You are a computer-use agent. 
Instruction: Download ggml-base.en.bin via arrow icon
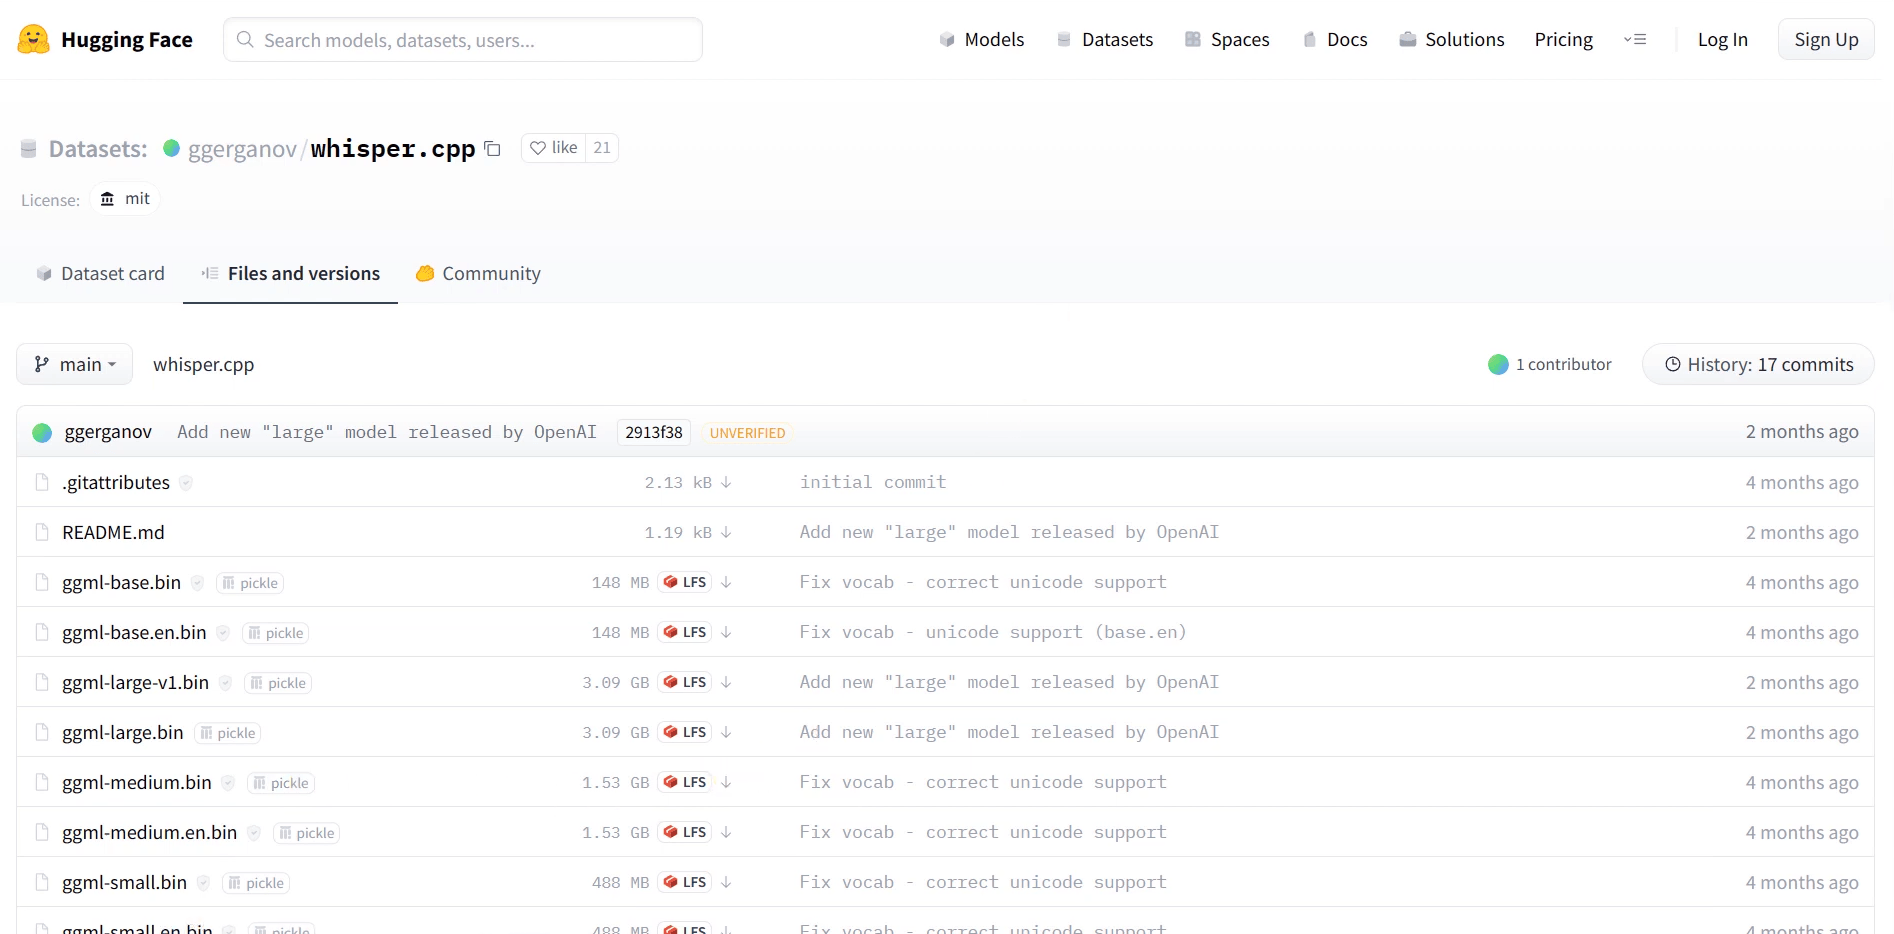(726, 632)
